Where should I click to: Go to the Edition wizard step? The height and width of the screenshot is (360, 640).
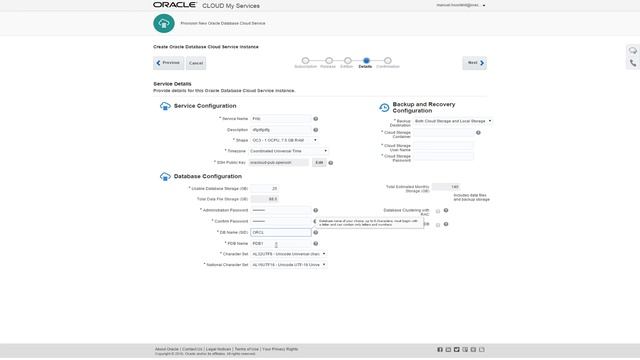pyautogui.click(x=347, y=60)
